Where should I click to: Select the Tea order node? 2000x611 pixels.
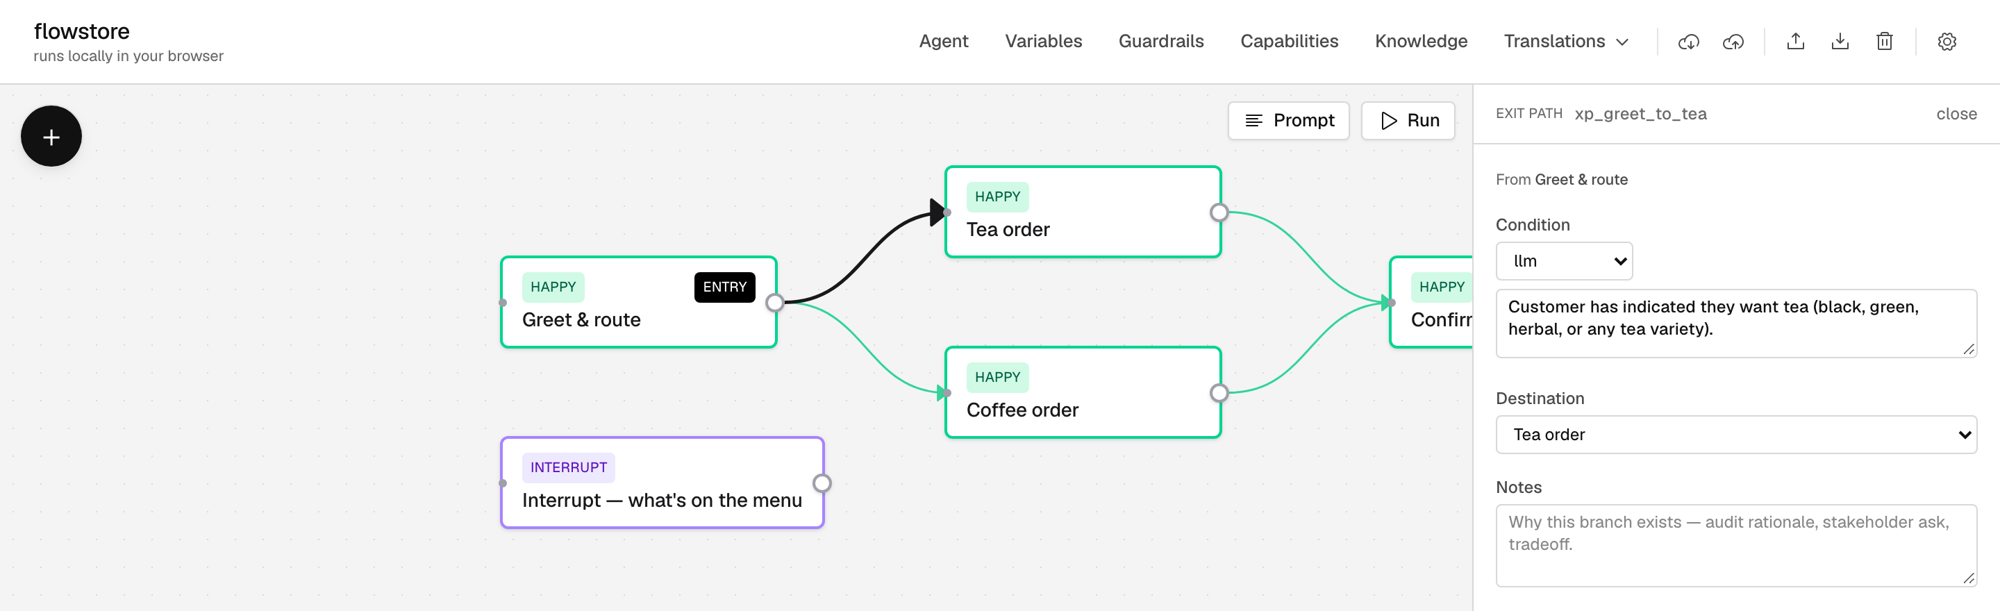(1083, 212)
